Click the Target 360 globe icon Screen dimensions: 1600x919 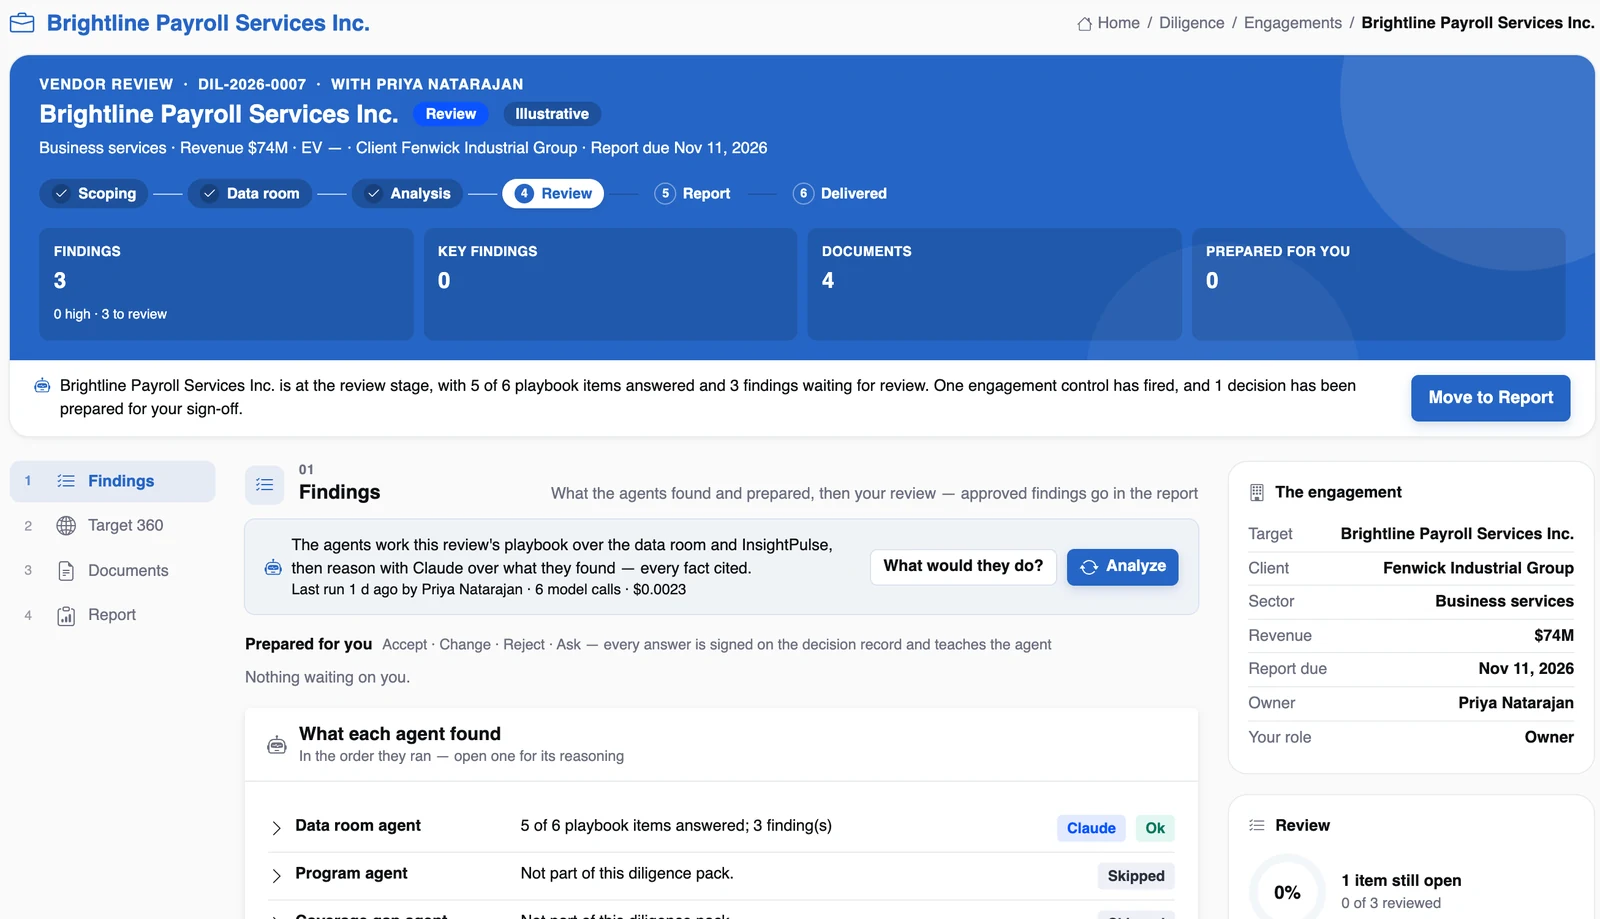pos(66,526)
